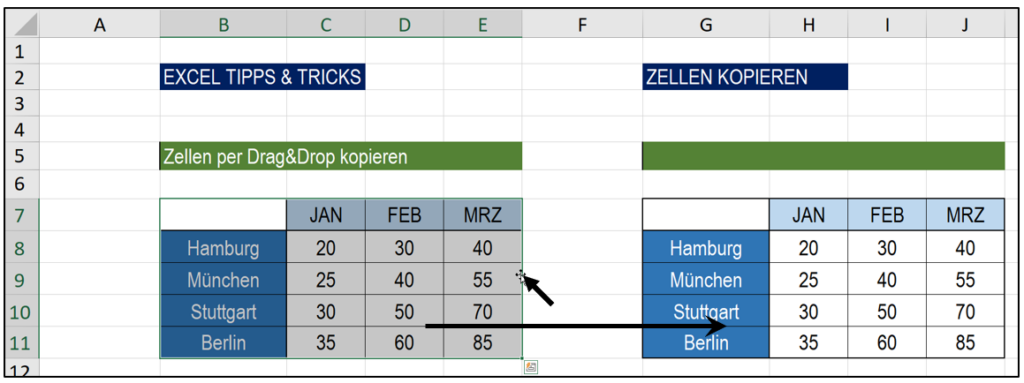Click the EXCEL TIPPS & TRICKS cell

click(262, 77)
